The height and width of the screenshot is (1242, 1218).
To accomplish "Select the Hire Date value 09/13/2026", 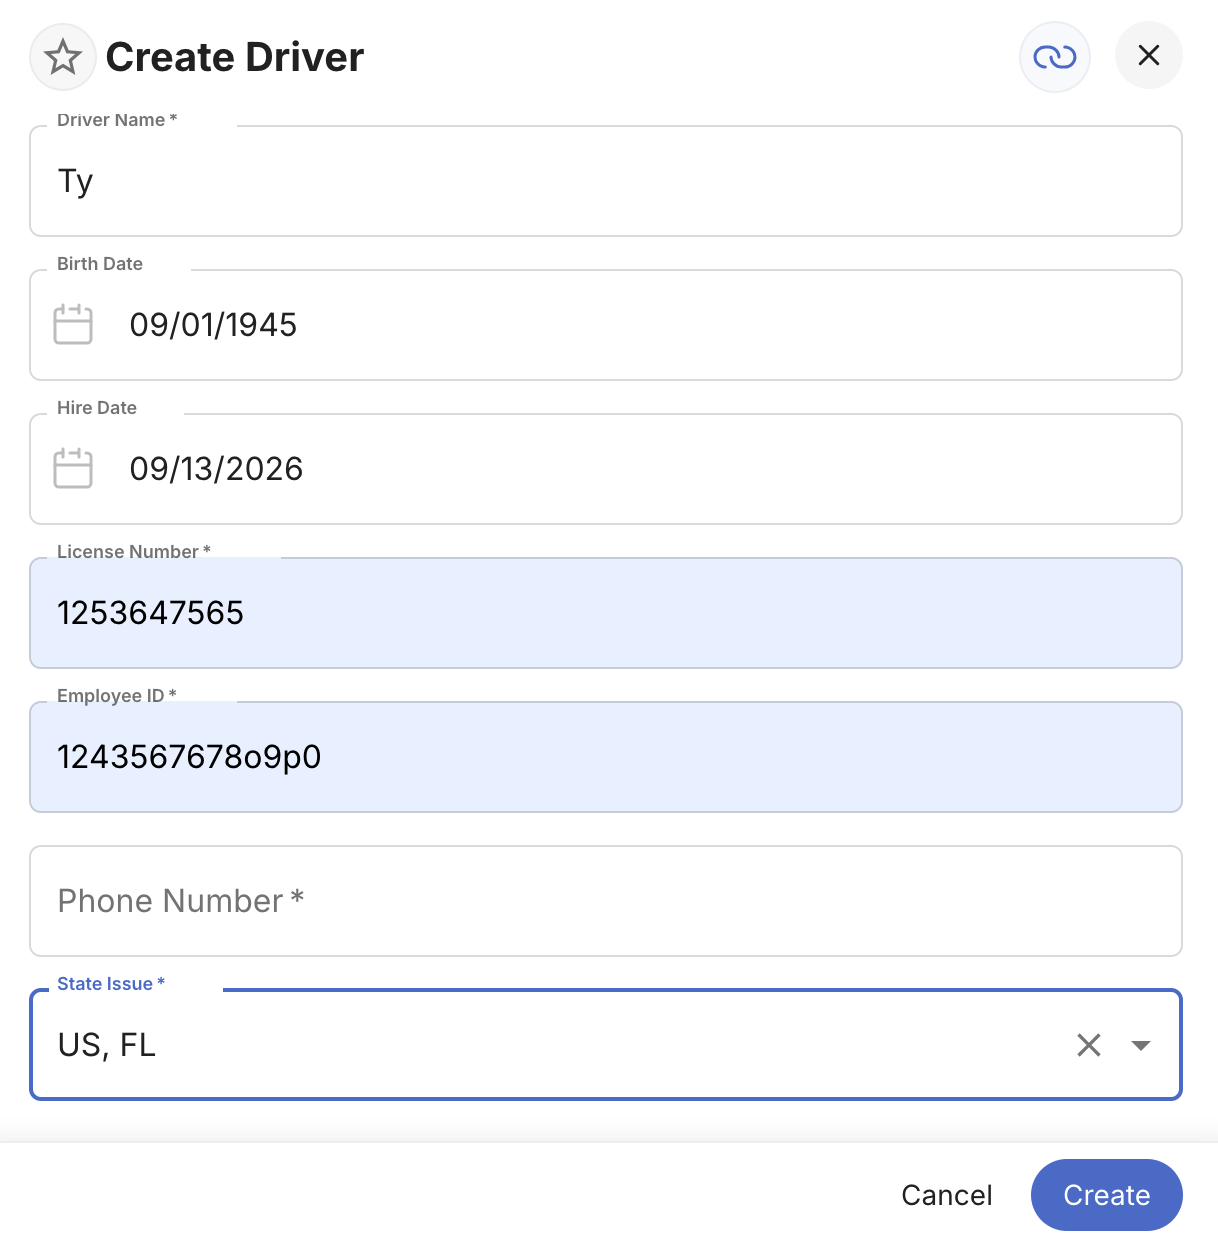I will pos(216,469).
